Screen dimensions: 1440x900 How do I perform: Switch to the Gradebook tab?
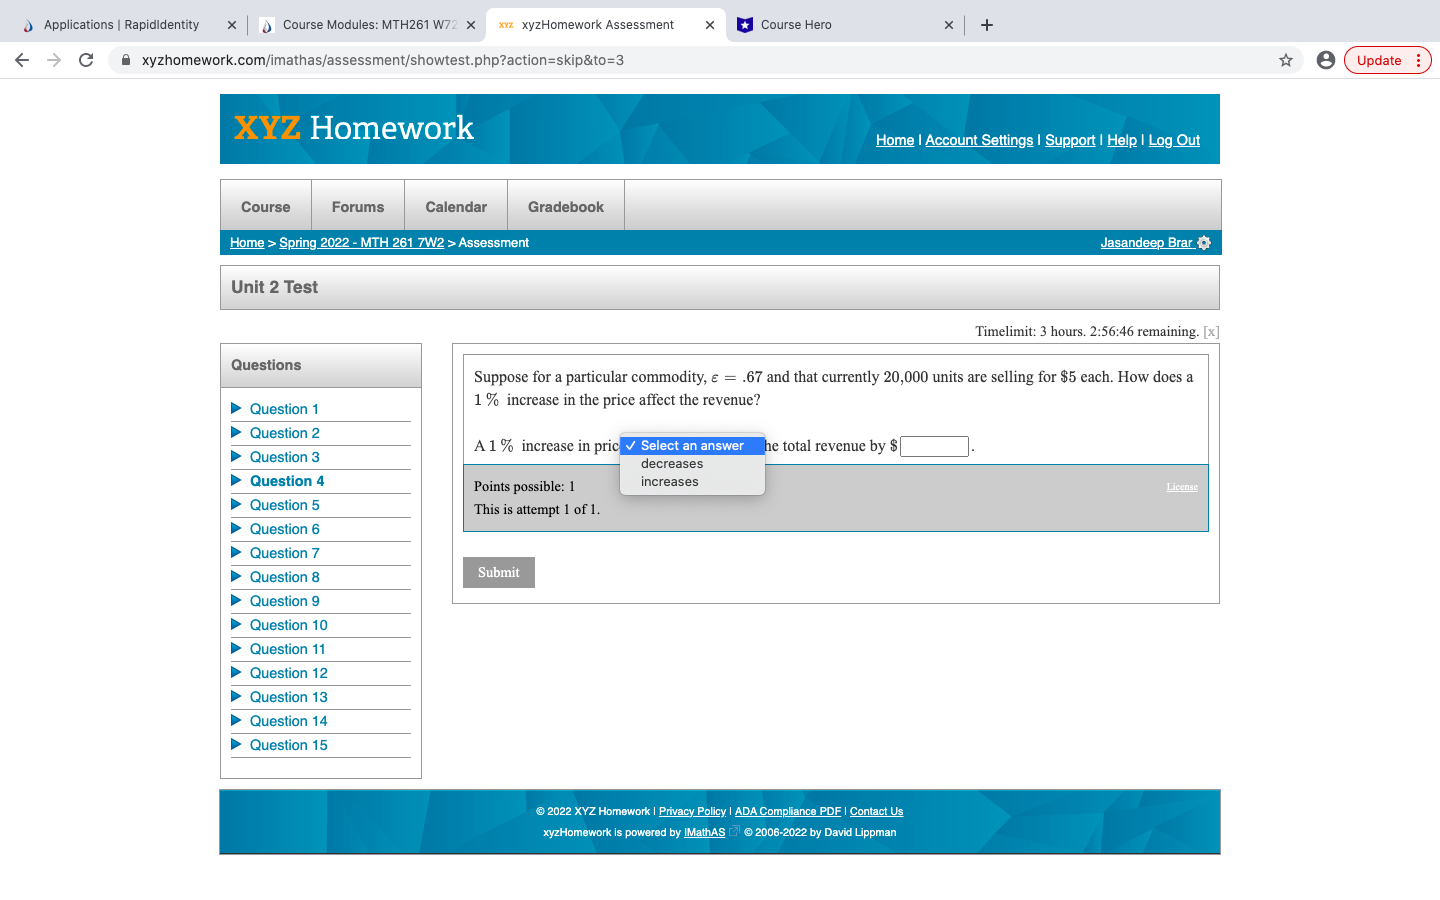(565, 206)
